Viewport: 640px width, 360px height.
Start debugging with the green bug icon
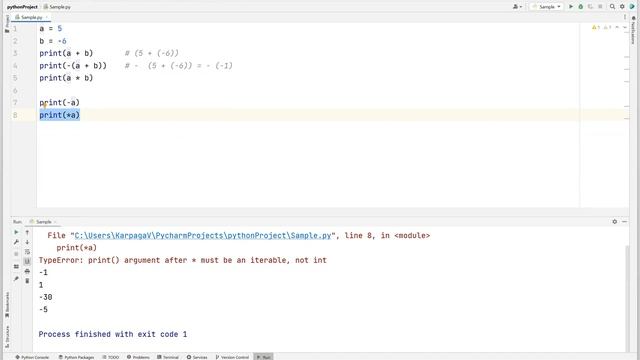pyautogui.click(x=581, y=7)
